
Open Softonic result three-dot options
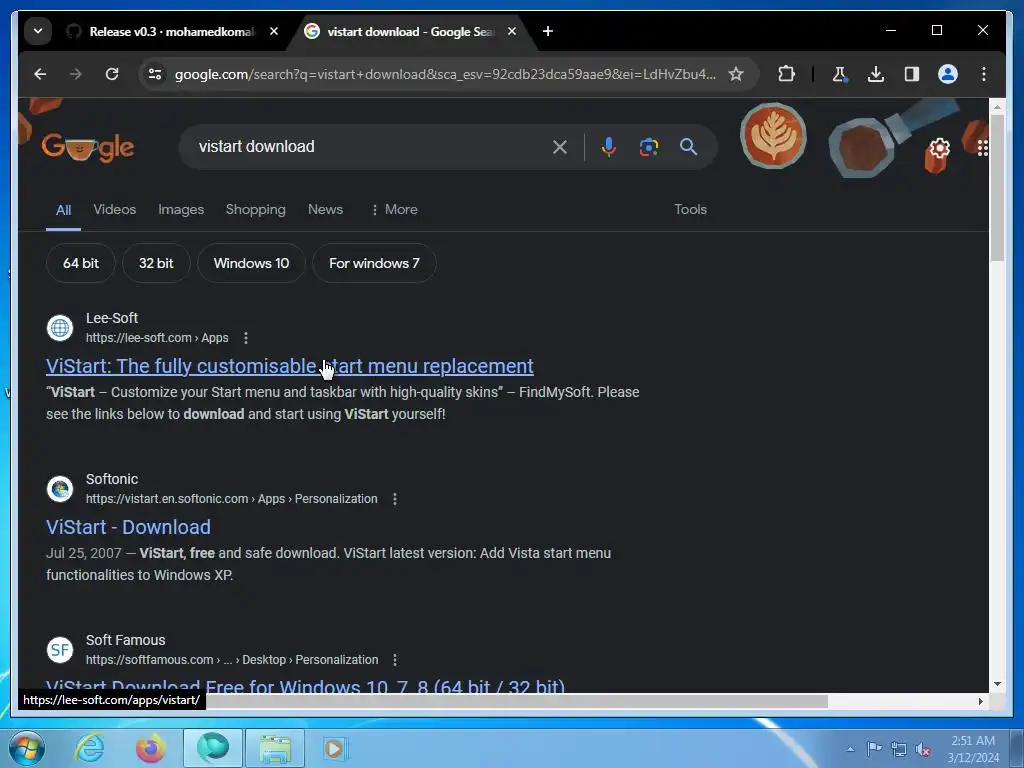(394, 499)
